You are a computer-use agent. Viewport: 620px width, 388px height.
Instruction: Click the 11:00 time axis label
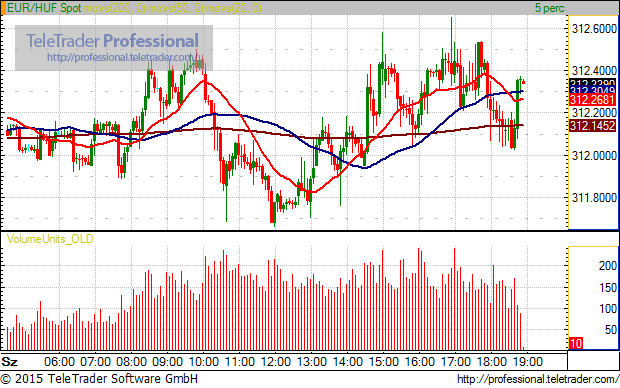pos(240,362)
